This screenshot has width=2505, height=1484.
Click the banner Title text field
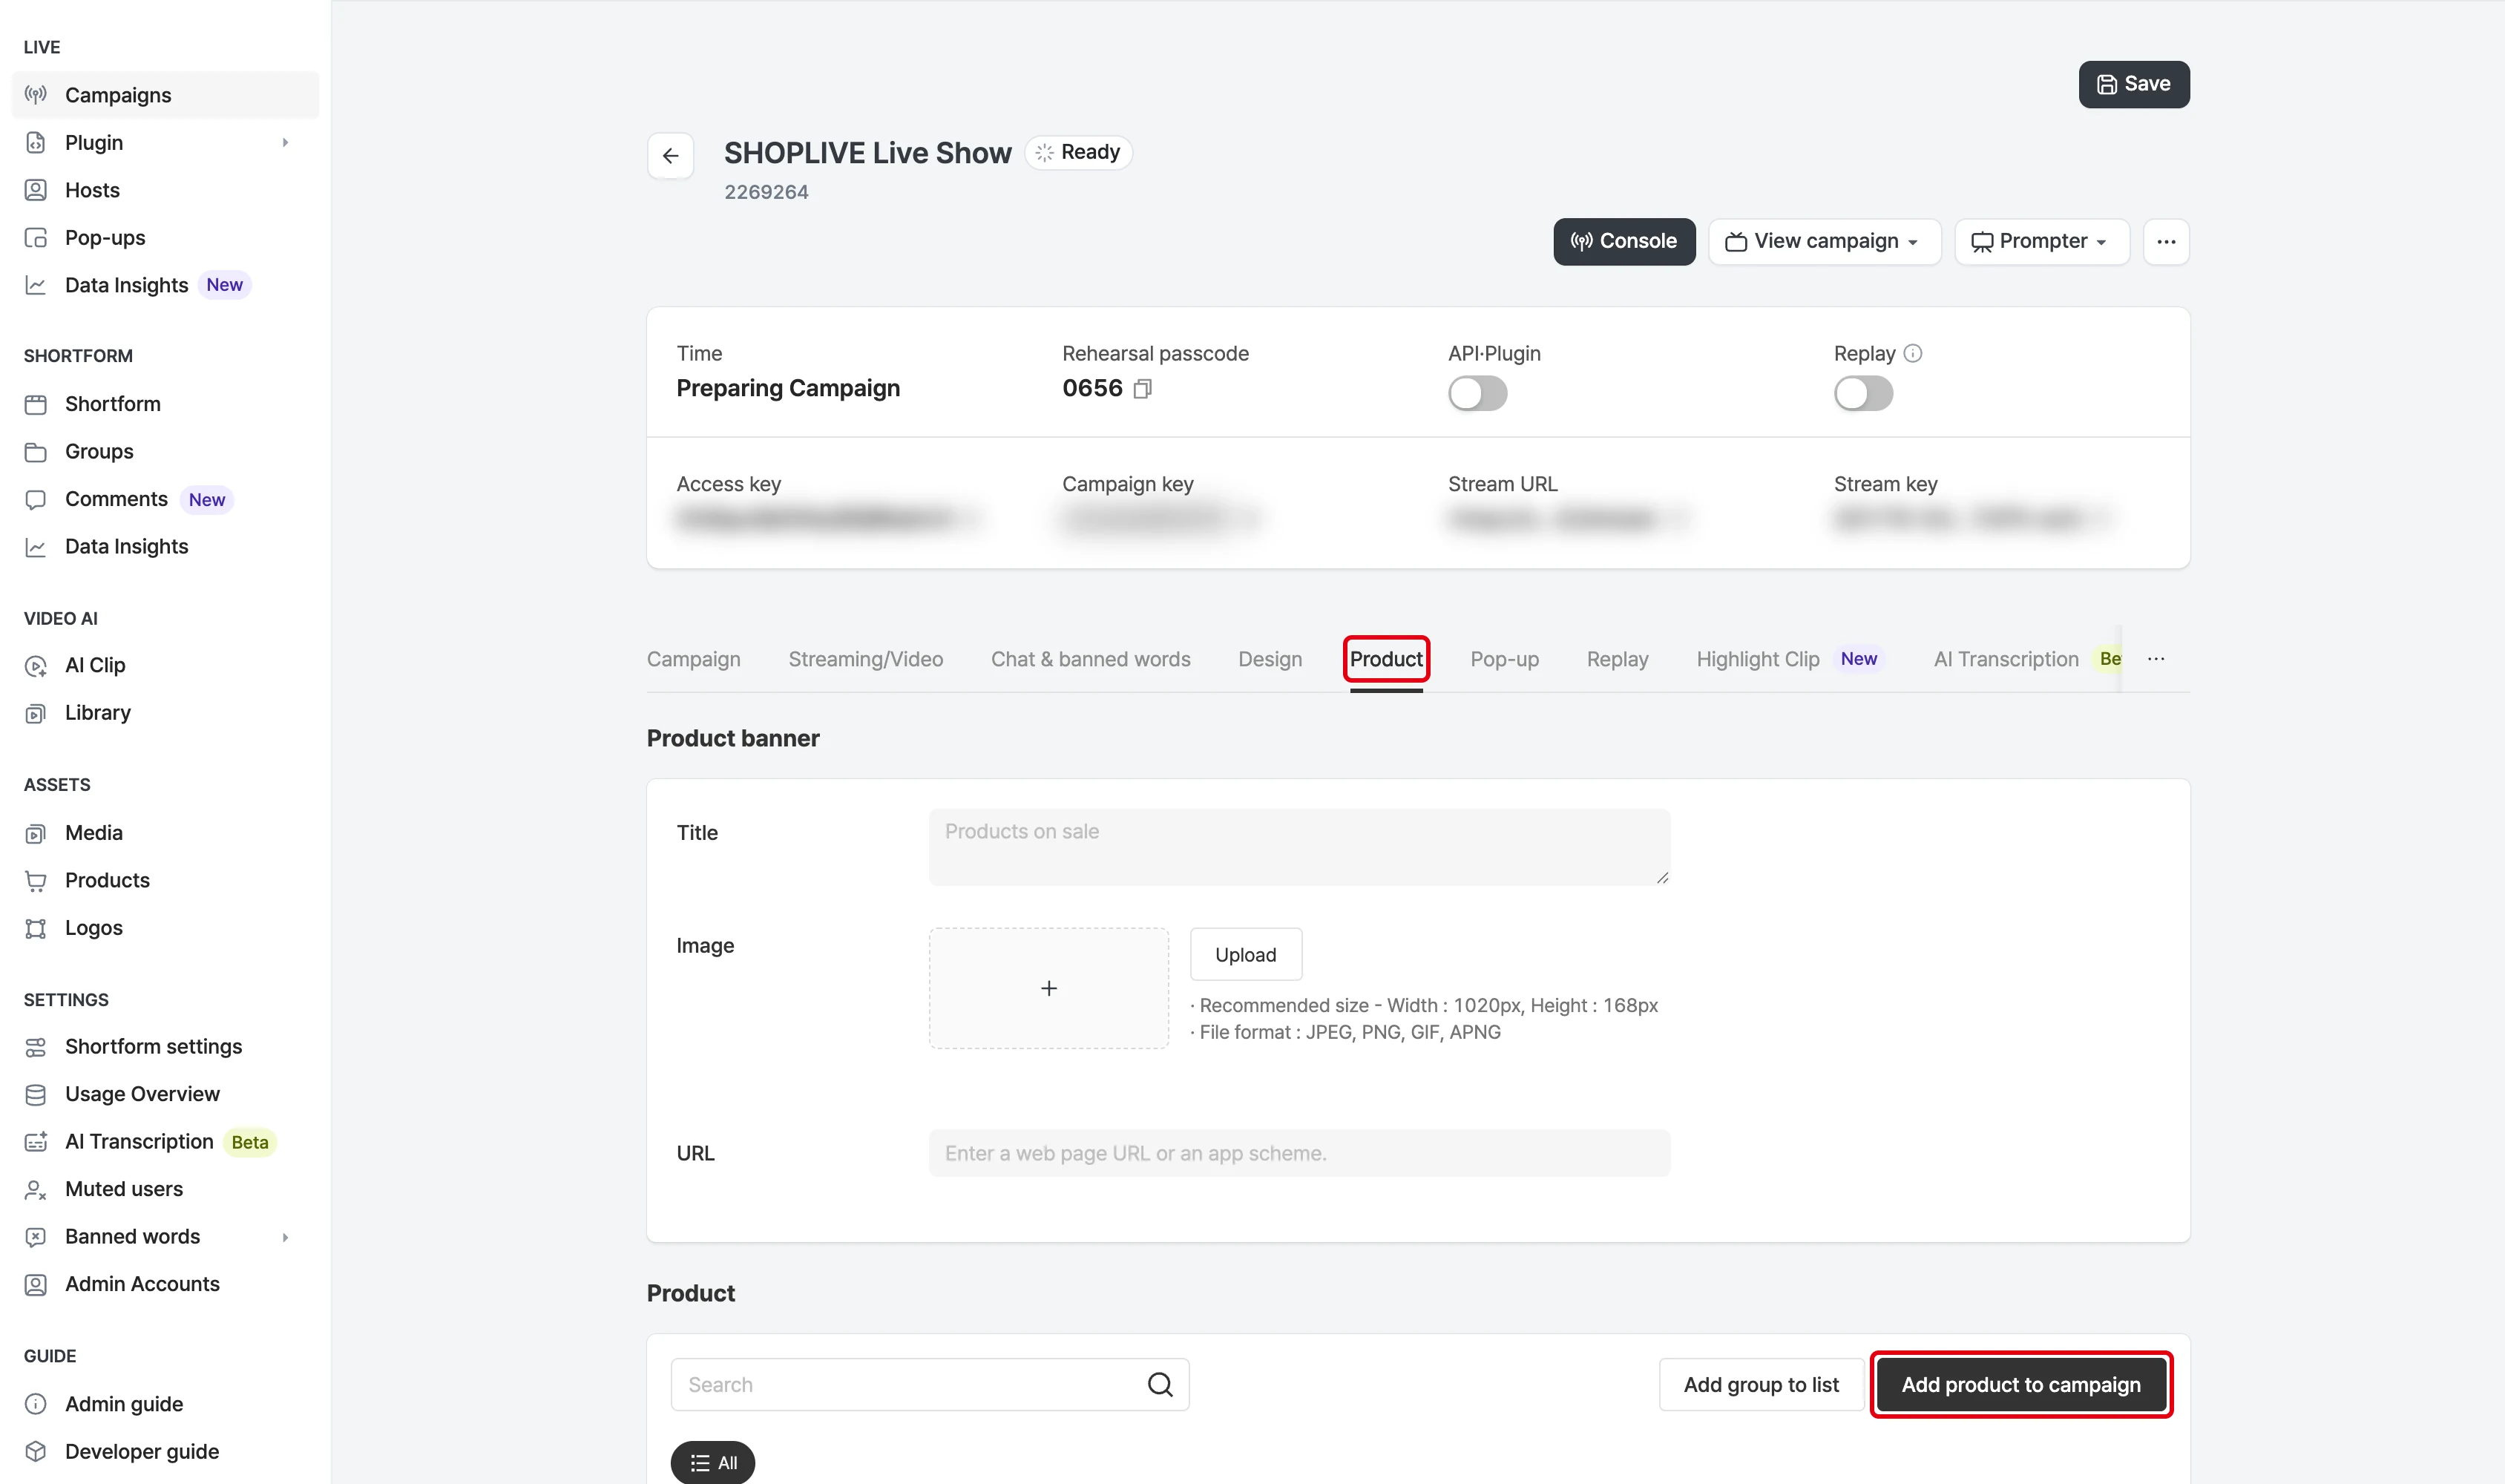pyautogui.click(x=1299, y=847)
